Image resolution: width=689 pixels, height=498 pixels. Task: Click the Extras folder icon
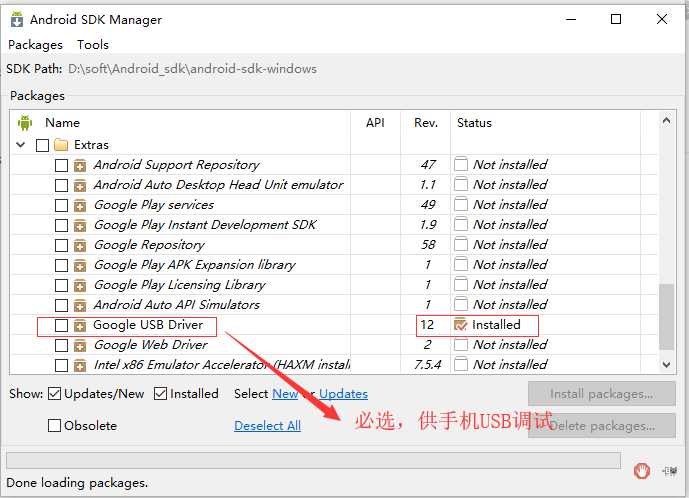61,145
